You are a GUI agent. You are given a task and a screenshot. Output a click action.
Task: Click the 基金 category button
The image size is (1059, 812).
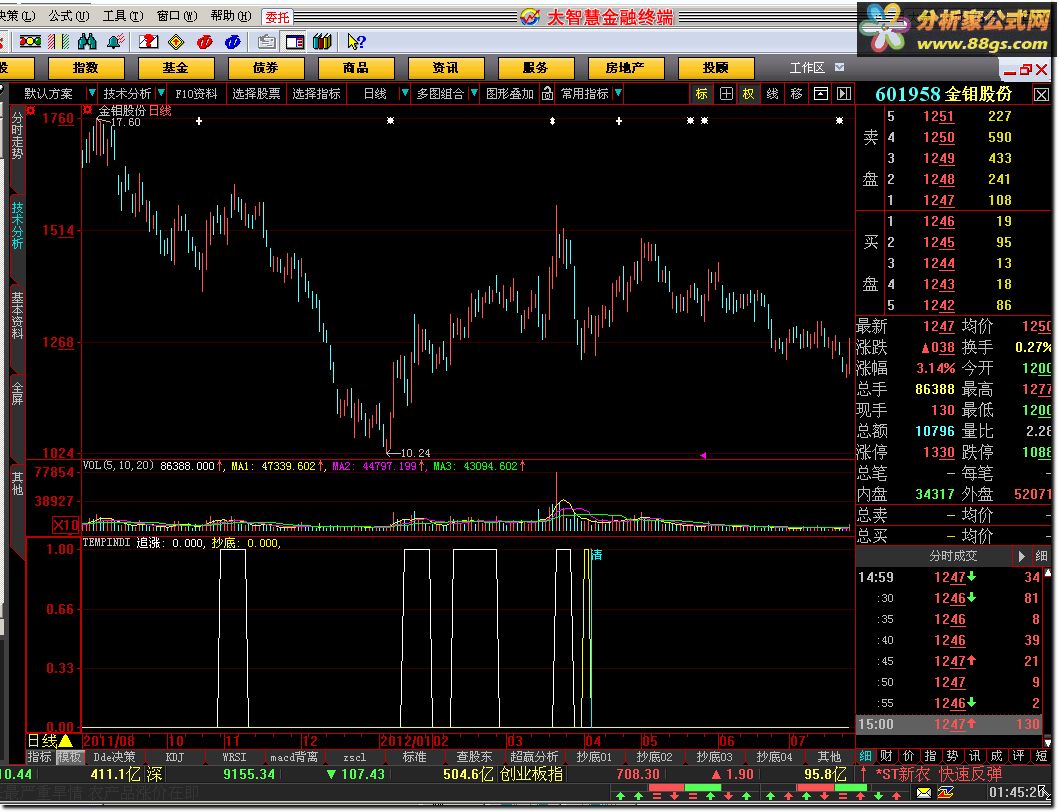[176, 68]
